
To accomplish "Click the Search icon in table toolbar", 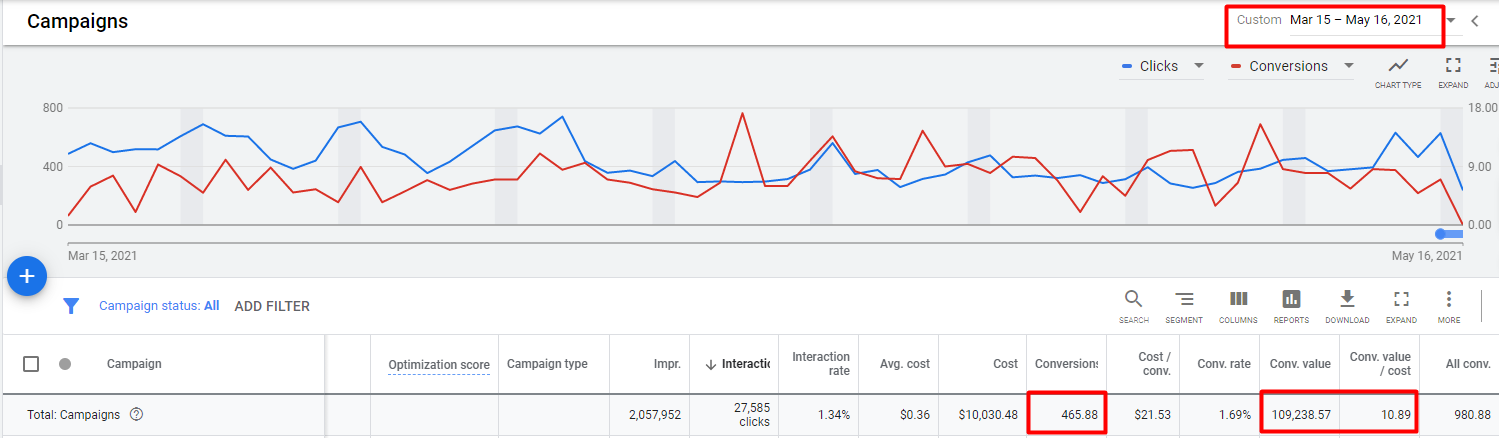I will click(x=1133, y=306).
